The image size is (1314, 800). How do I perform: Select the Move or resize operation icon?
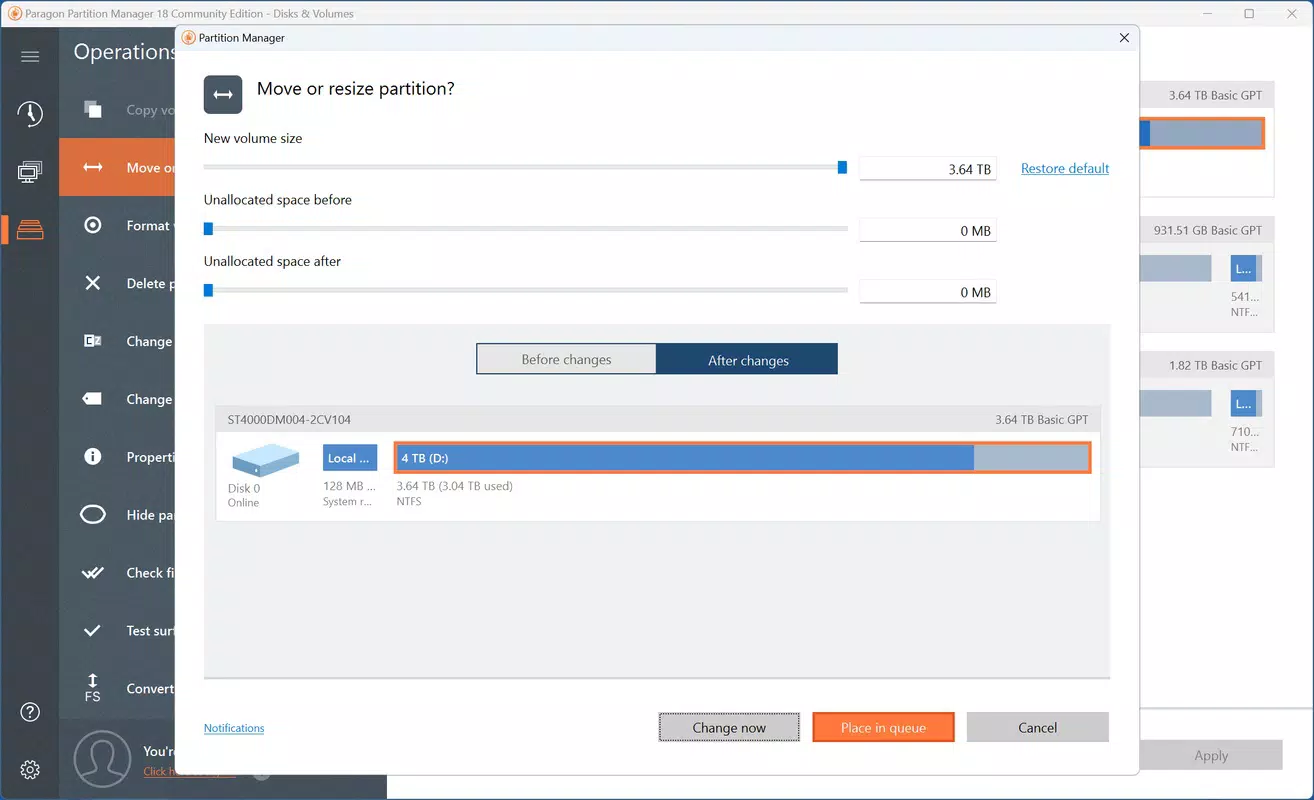pyautogui.click(x=93, y=167)
